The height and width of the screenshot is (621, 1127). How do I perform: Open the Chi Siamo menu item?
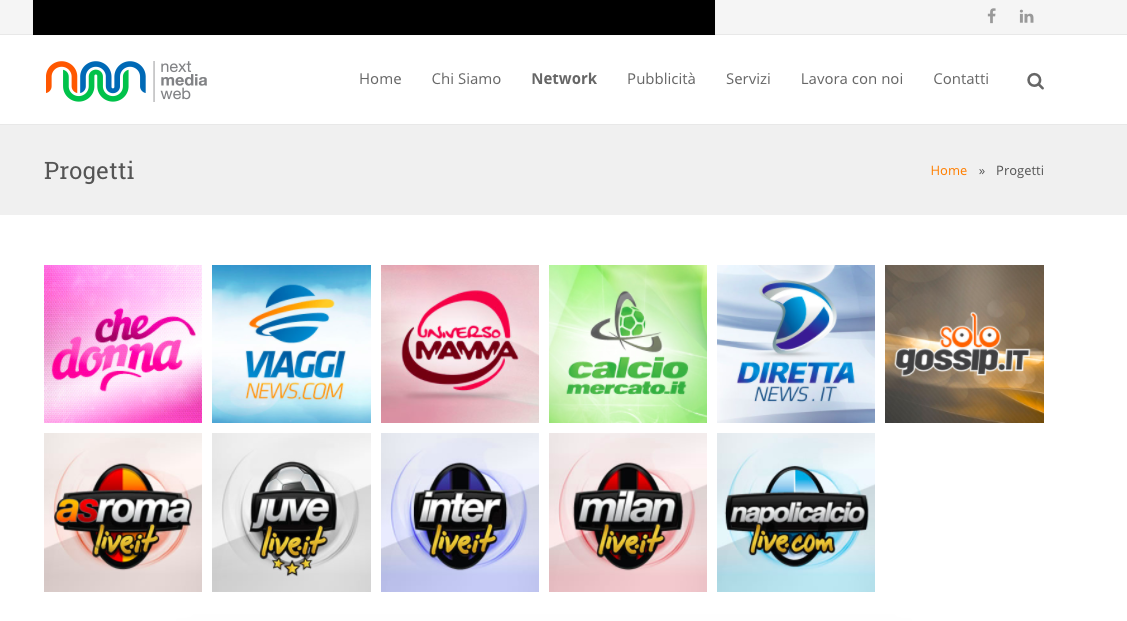(x=466, y=79)
